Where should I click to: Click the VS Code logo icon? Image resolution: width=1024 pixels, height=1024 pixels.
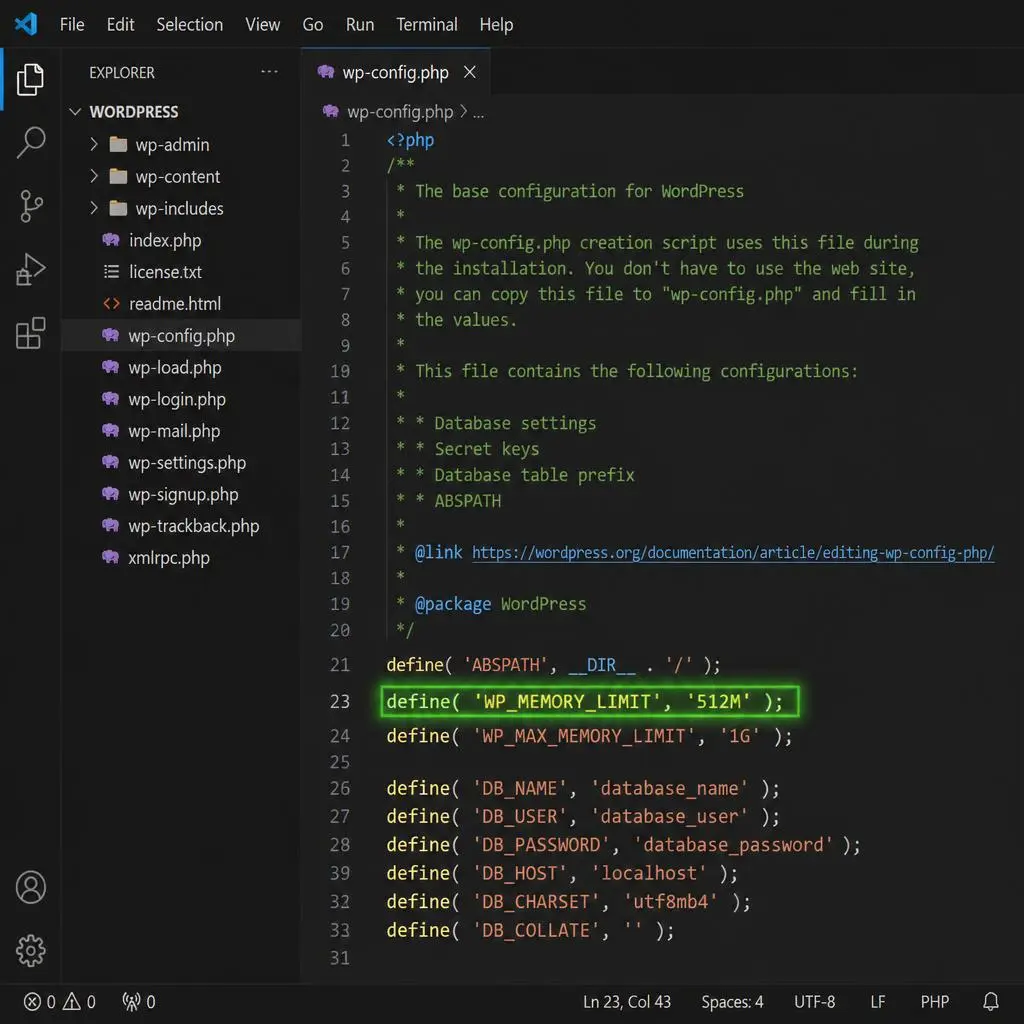pyautogui.click(x=26, y=24)
